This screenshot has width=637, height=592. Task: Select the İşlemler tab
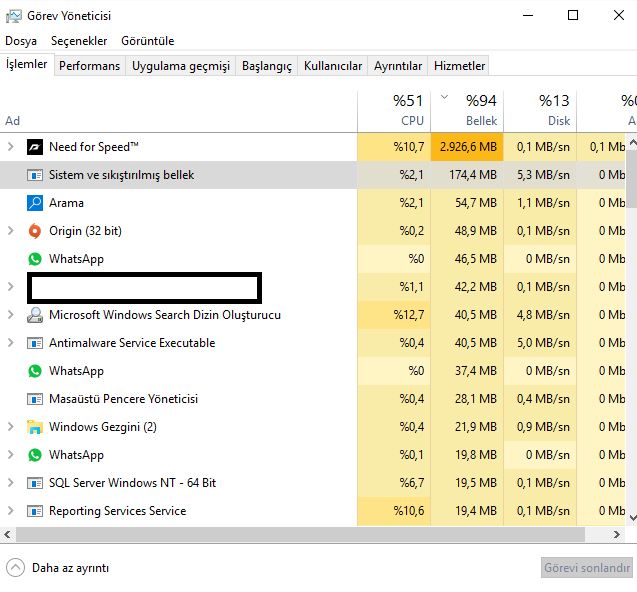27,64
